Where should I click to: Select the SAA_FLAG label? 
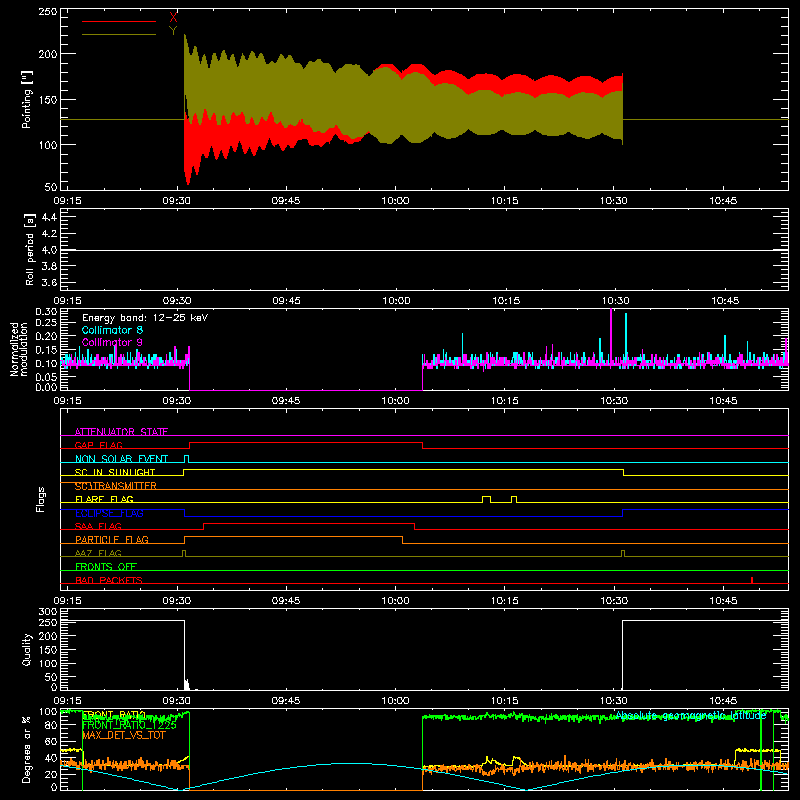point(98,526)
